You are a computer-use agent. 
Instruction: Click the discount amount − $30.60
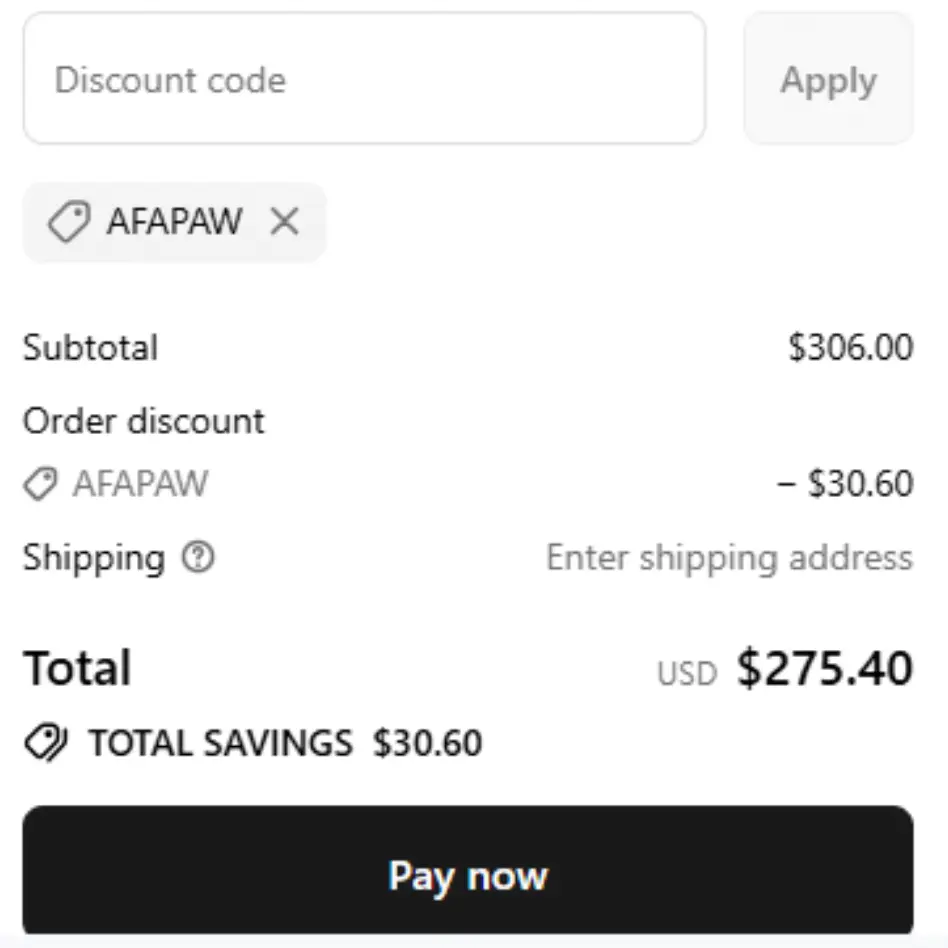coord(845,484)
